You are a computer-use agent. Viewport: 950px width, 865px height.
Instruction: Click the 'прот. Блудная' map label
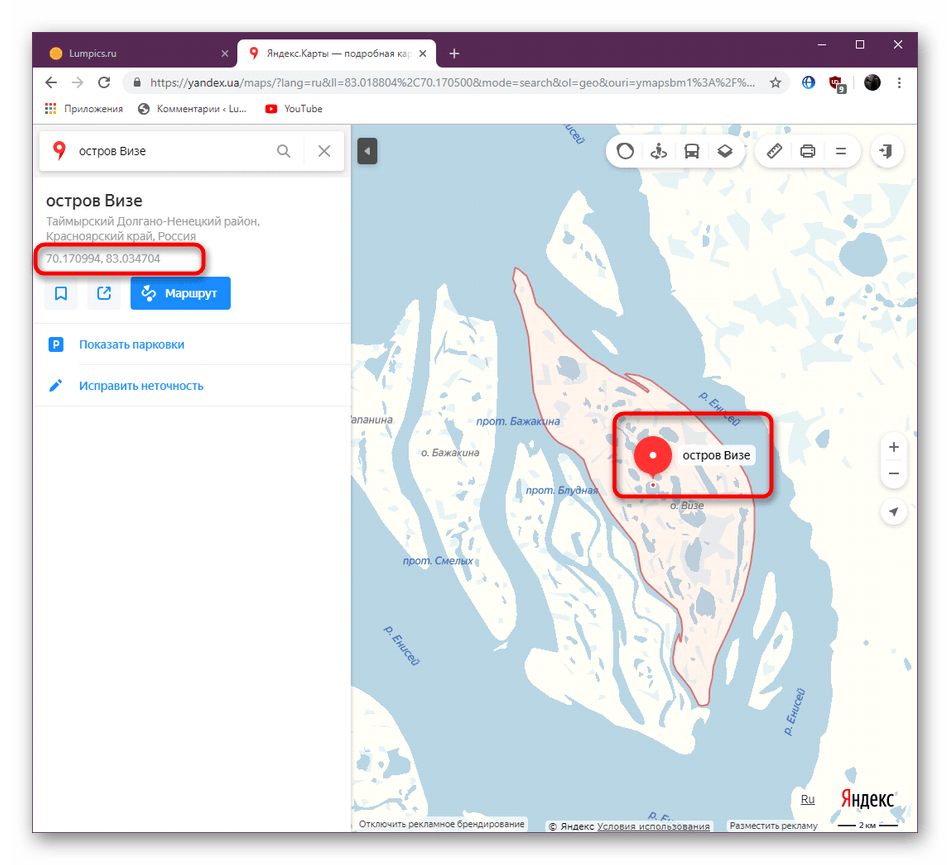(562, 490)
